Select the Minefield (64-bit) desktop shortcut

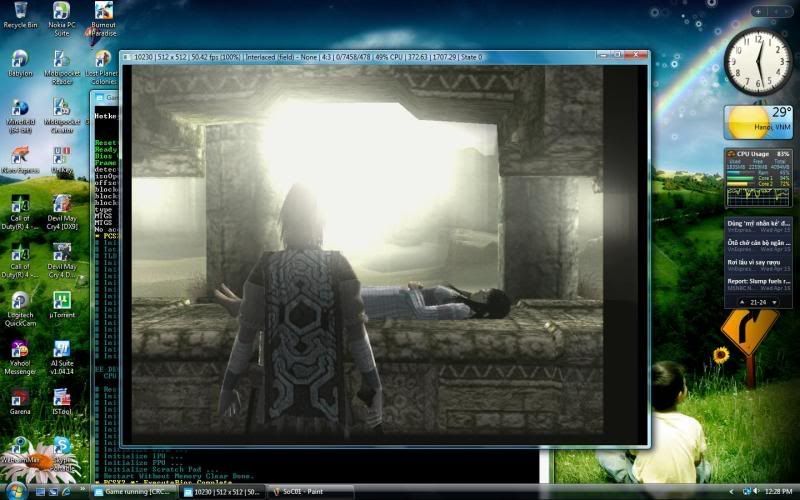(x=20, y=116)
